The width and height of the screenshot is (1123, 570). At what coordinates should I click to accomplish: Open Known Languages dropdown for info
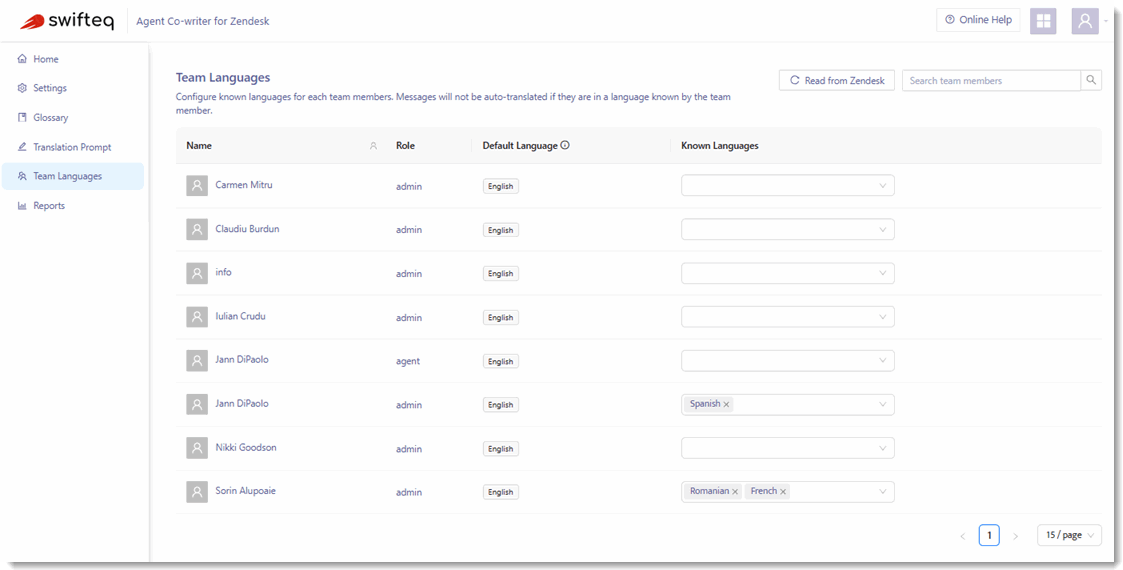(x=788, y=273)
